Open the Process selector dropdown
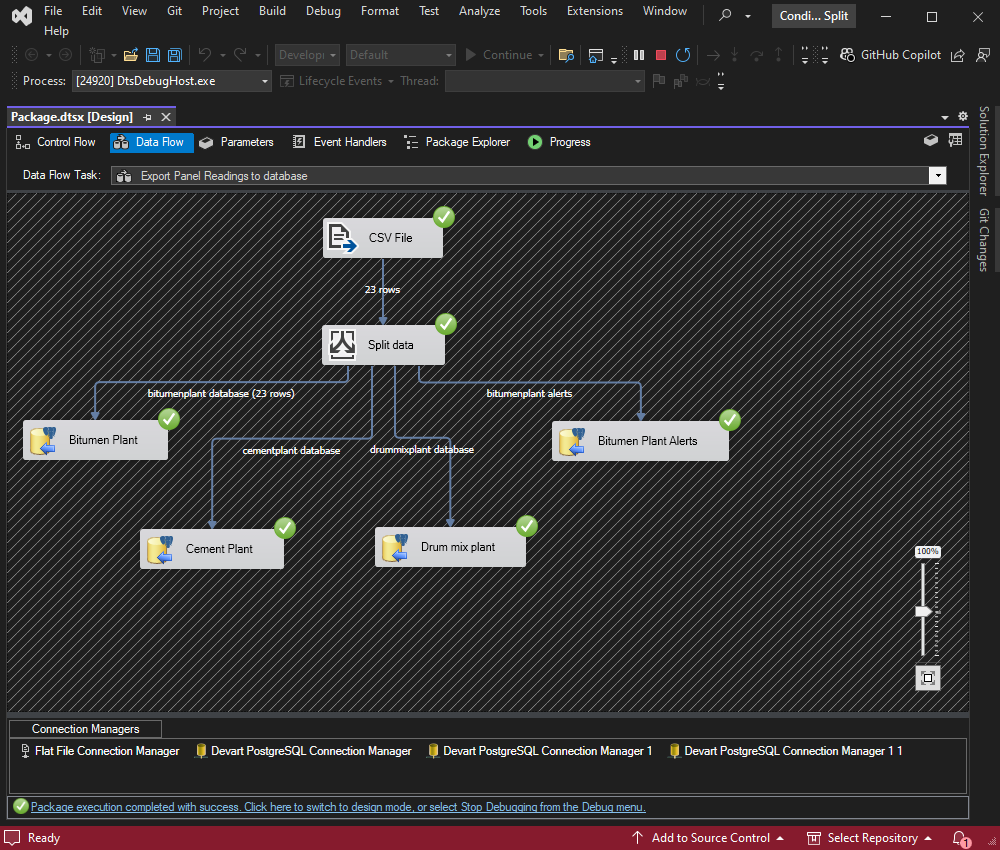 pos(172,82)
